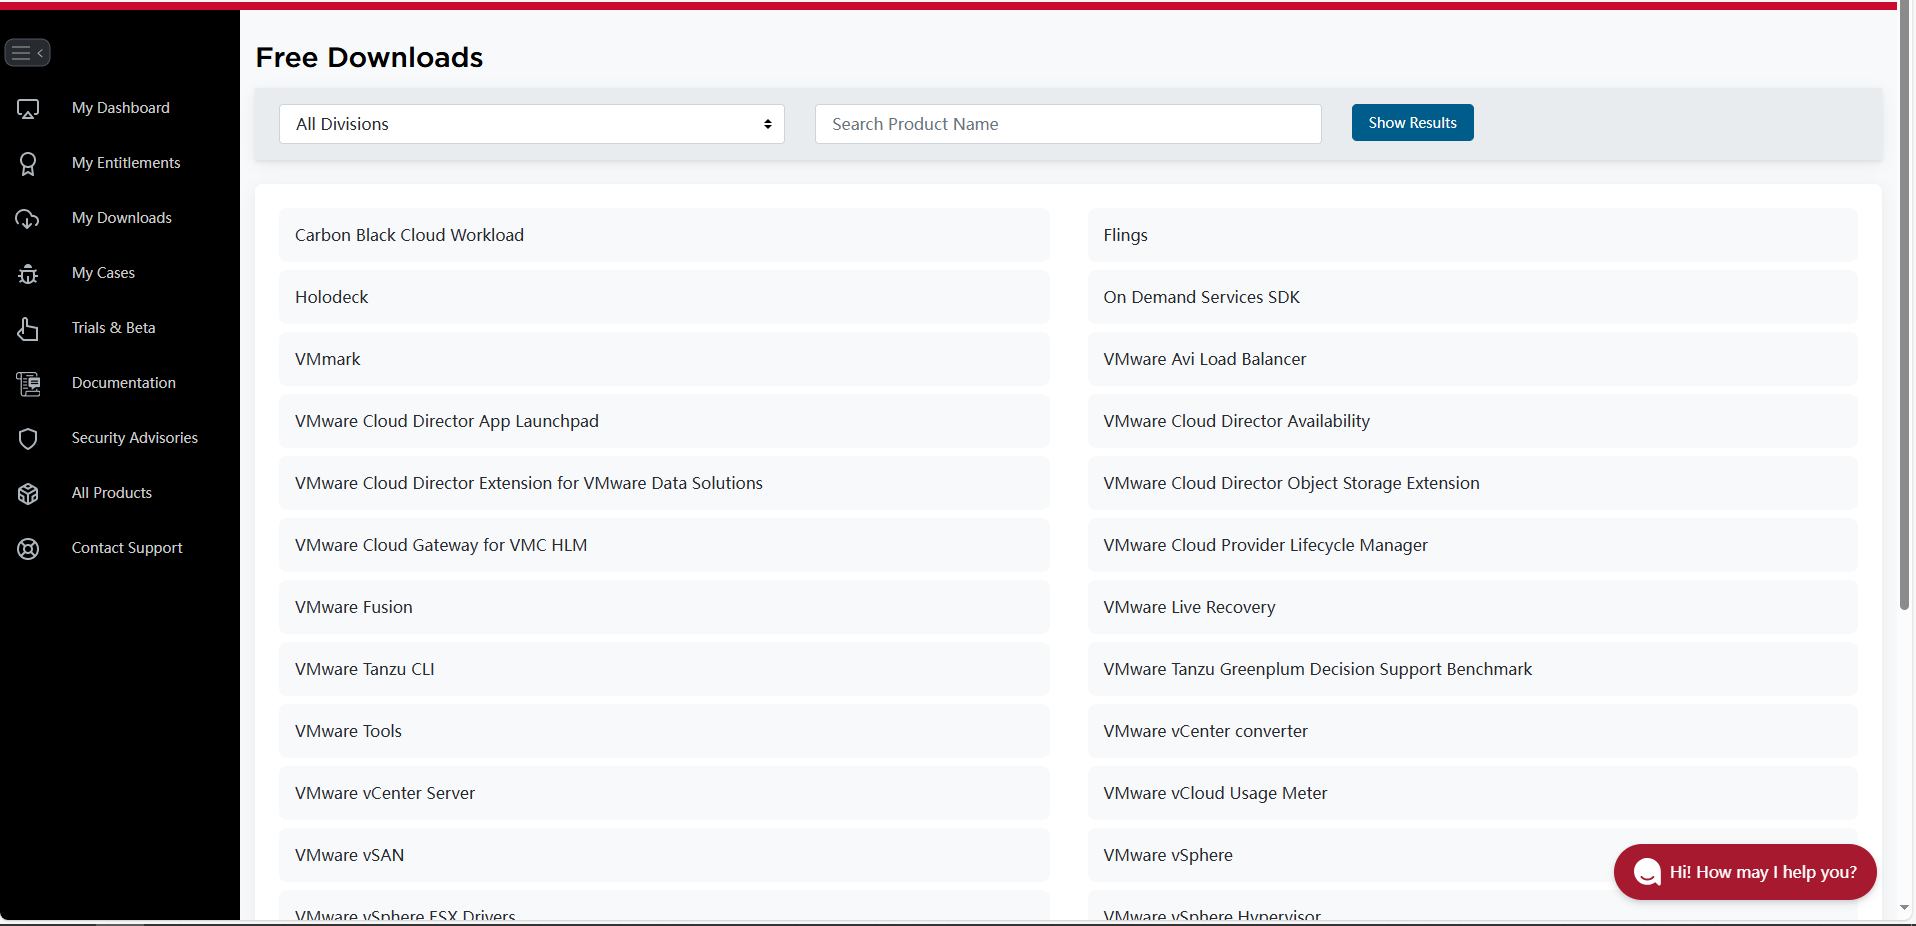Viewport: 1916px width, 926px height.
Task: Open VMware vCenter Server
Action: (x=664, y=793)
